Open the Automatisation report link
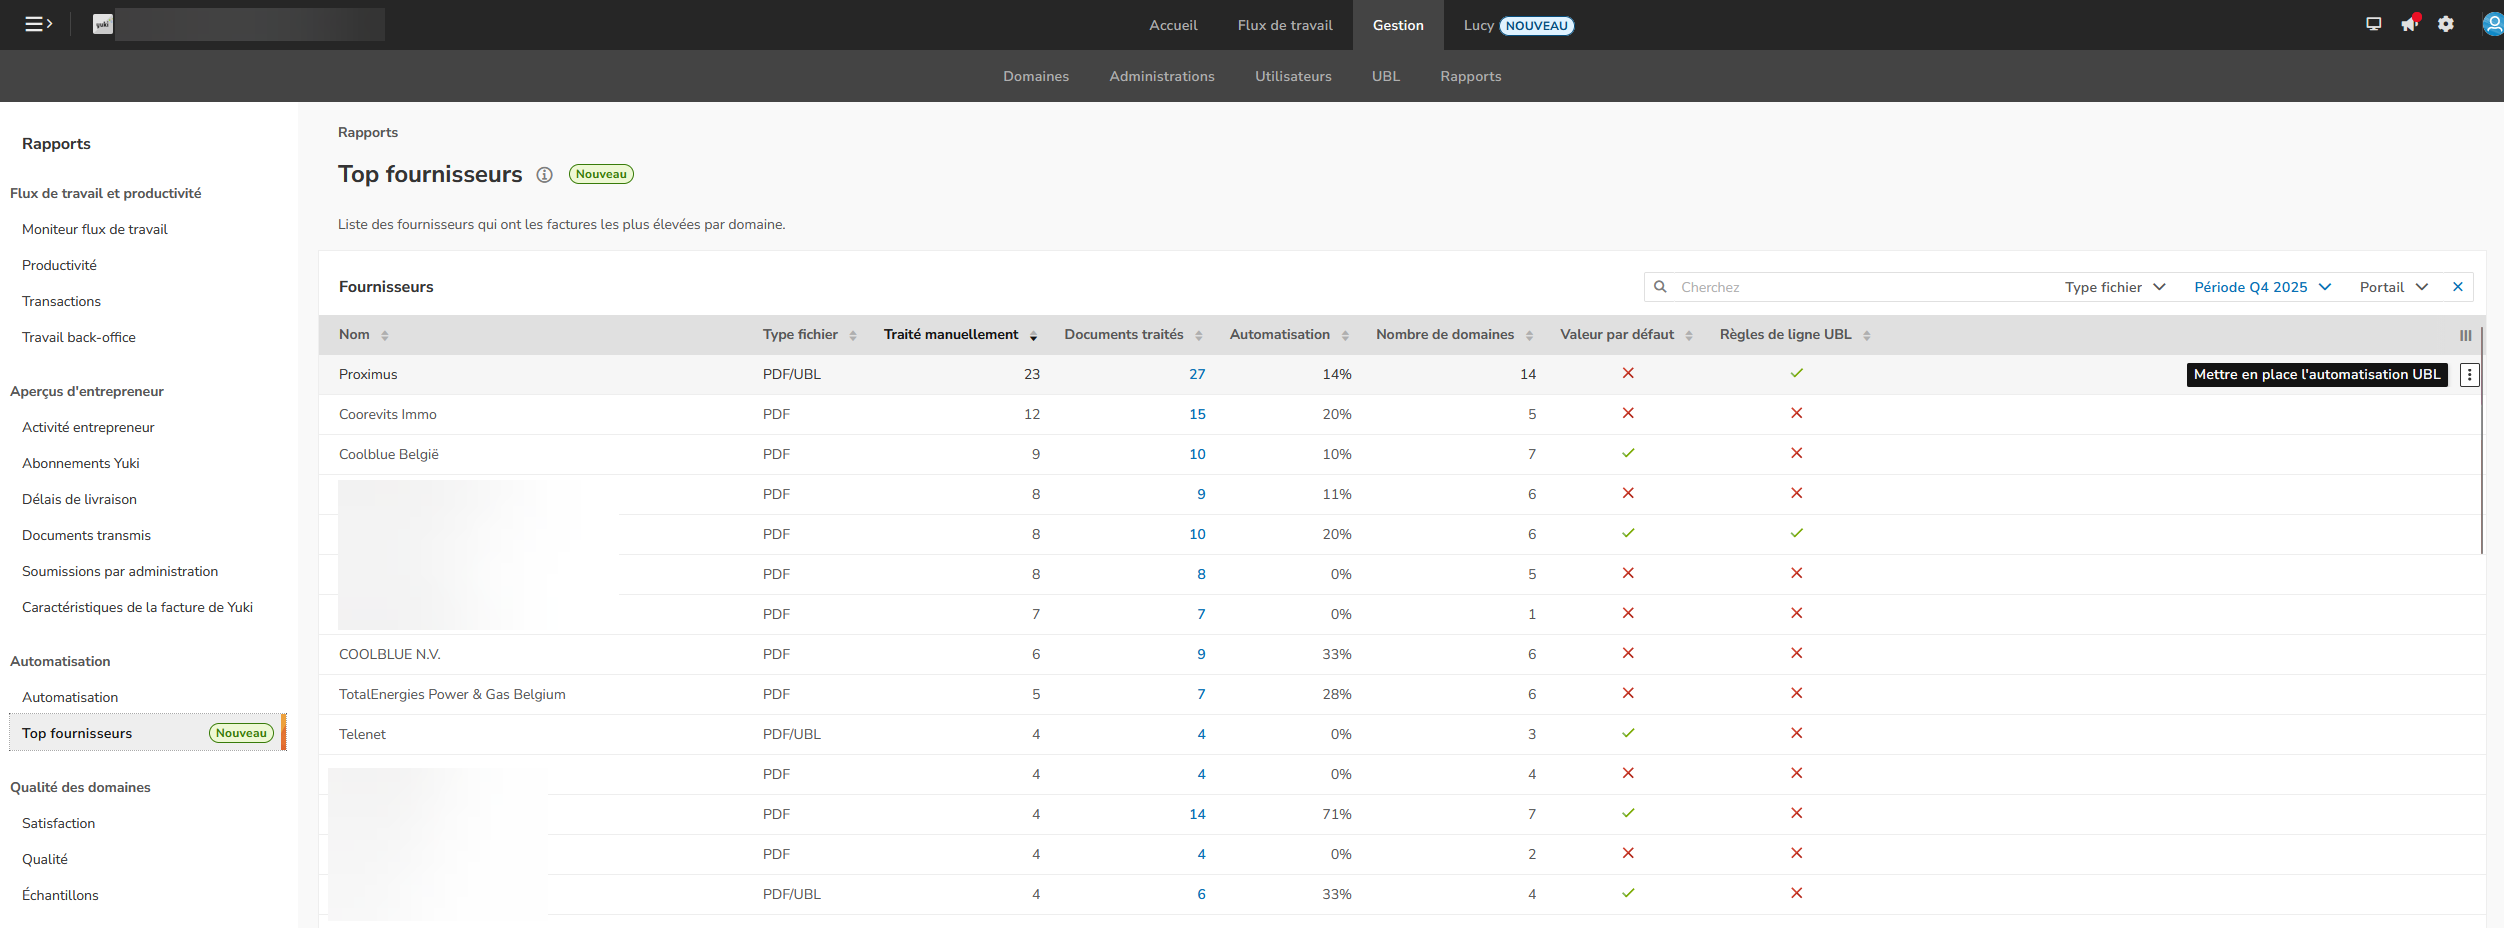Viewport: 2504px width, 928px height. coord(70,697)
